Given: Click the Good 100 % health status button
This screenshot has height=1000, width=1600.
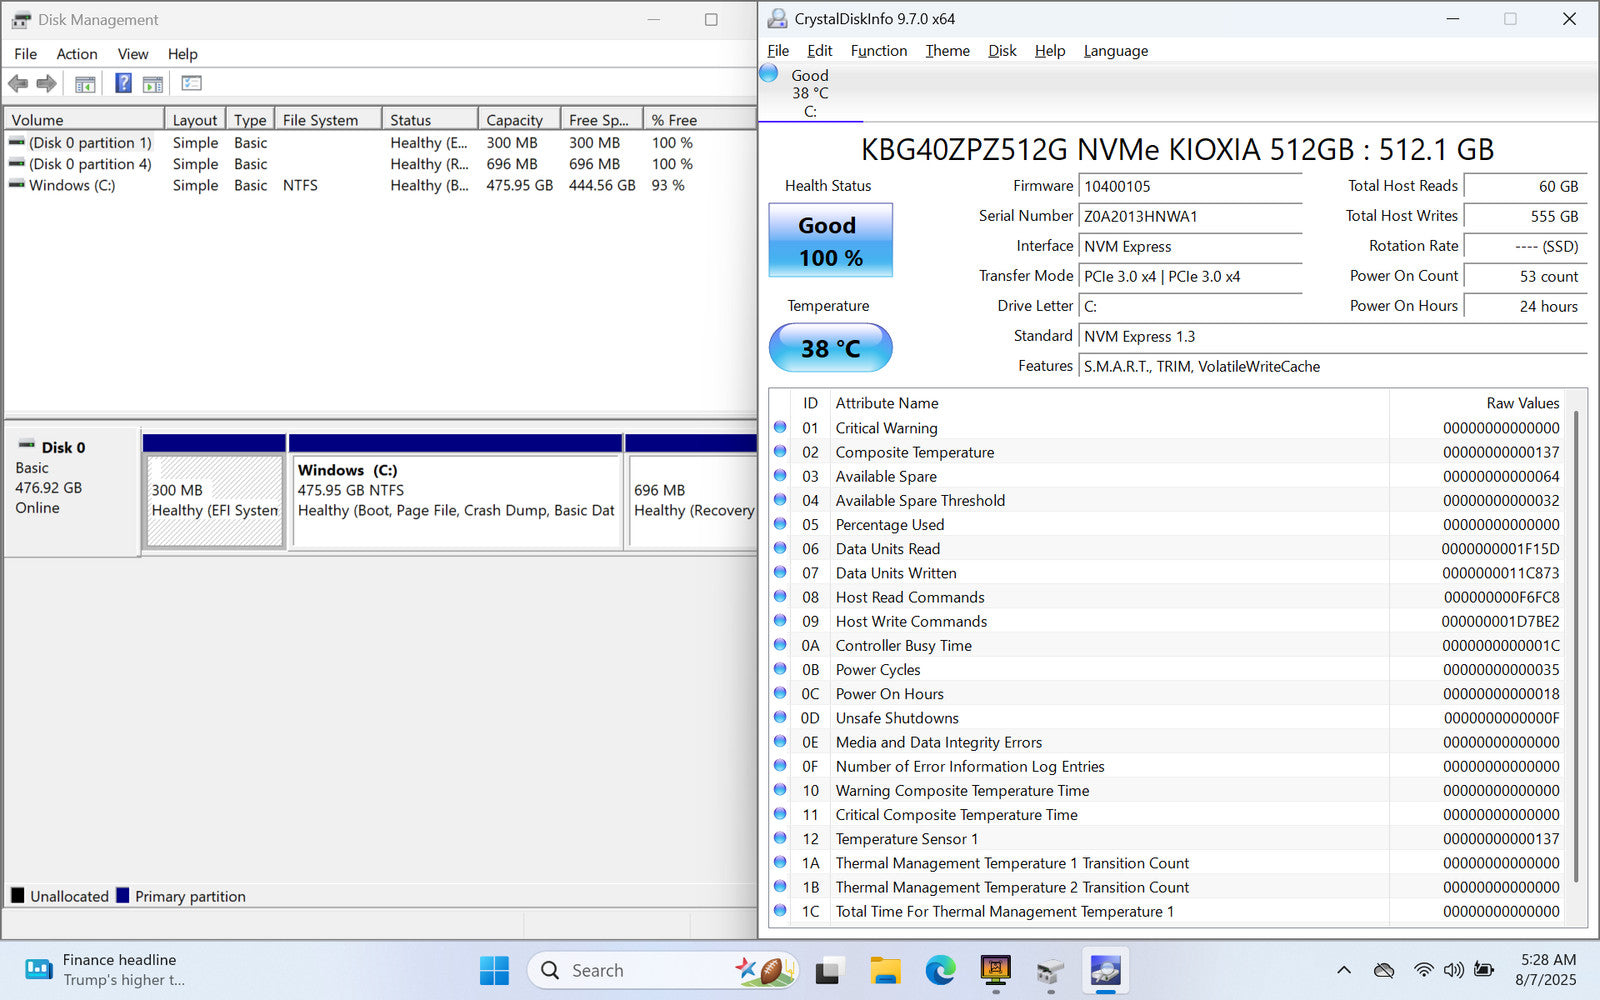Looking at the screenshot, I should pos(830,241).
